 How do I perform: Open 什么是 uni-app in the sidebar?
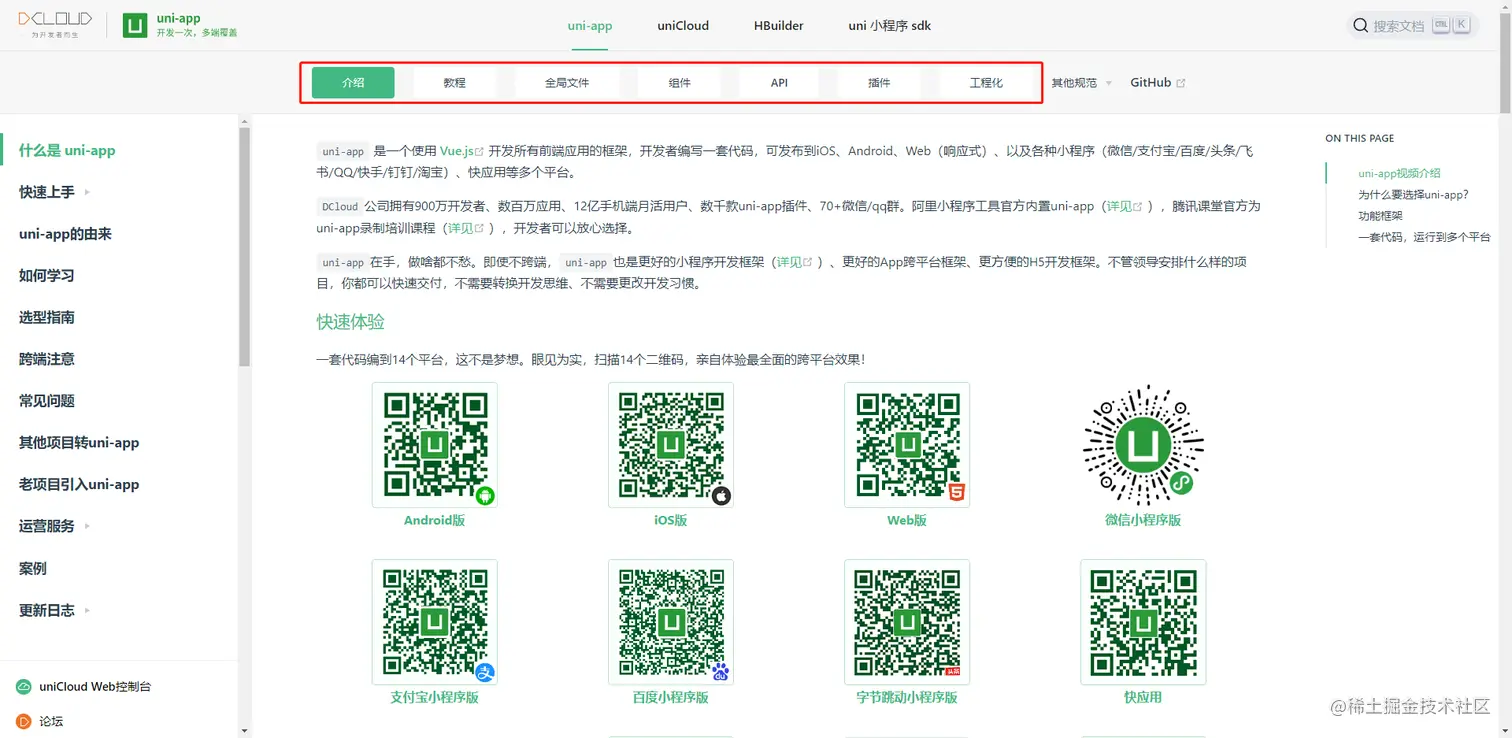pos(67,150)
